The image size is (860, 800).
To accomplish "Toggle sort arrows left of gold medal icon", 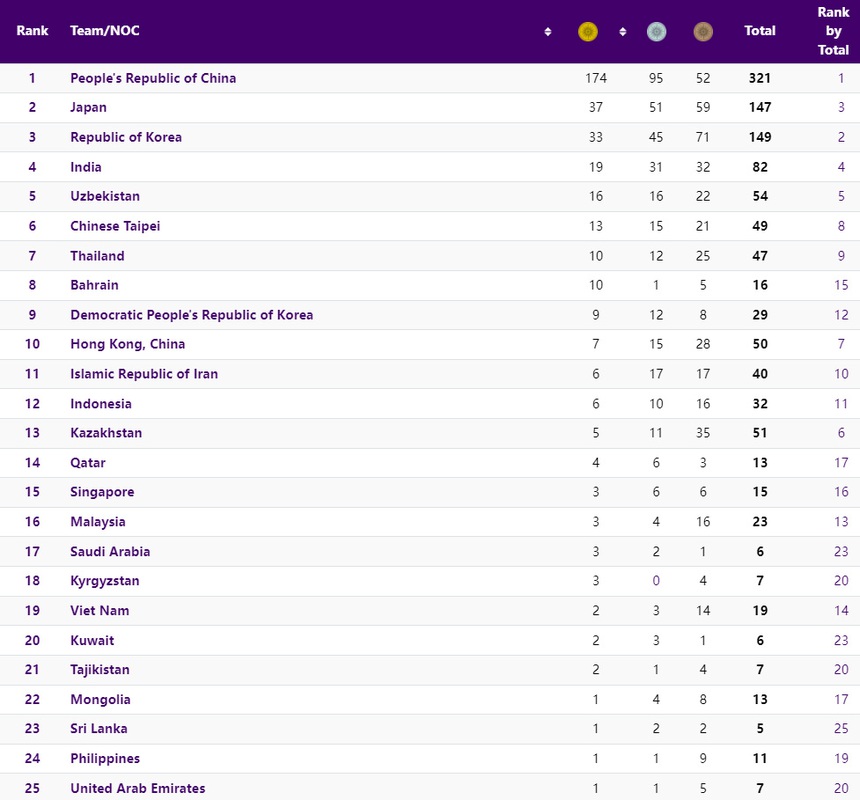I will [x=548, y=32].
